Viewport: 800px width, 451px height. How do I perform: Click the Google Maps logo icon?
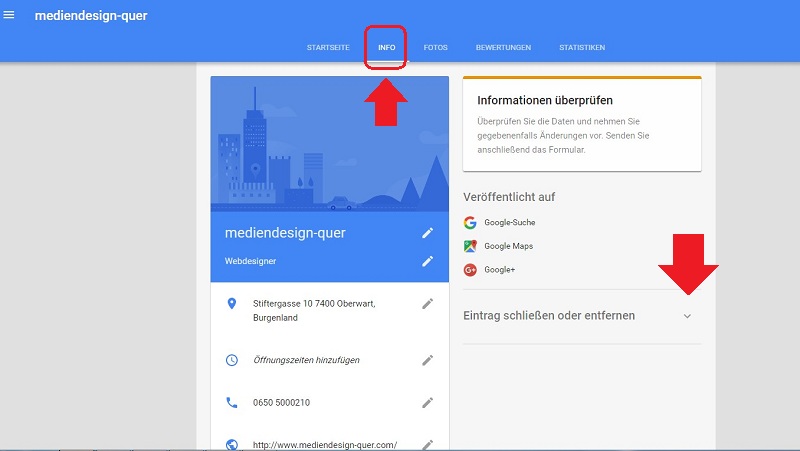(470, 246)
